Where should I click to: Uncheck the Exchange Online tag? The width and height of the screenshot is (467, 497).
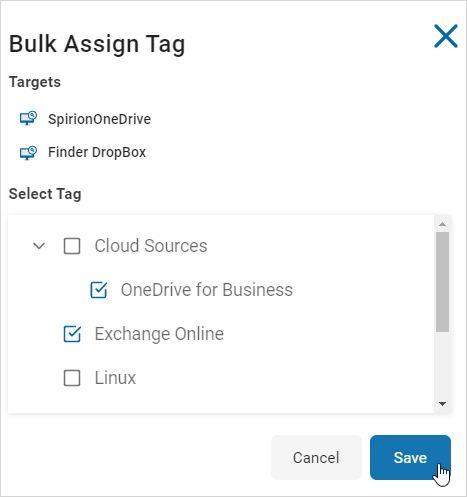point(72,334)
